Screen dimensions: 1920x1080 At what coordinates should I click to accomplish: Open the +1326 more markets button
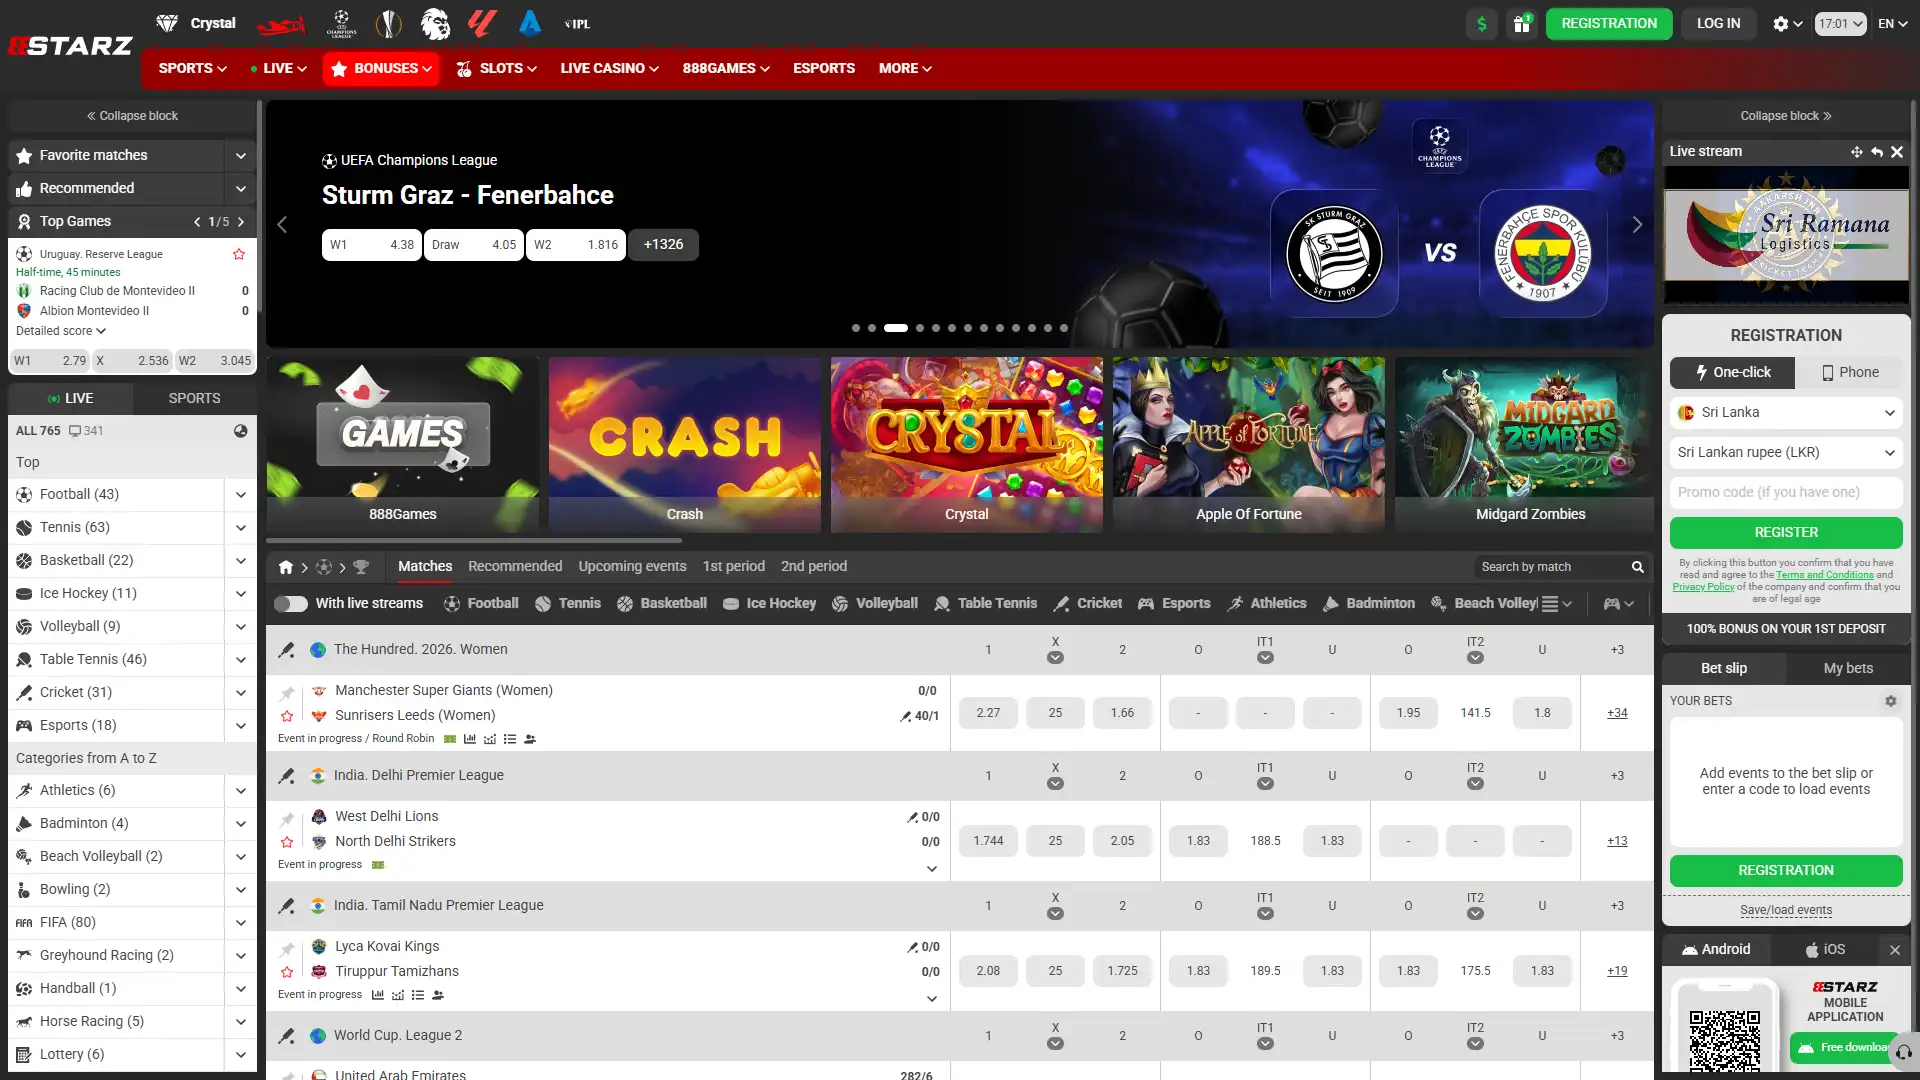[x=663, y=245]
